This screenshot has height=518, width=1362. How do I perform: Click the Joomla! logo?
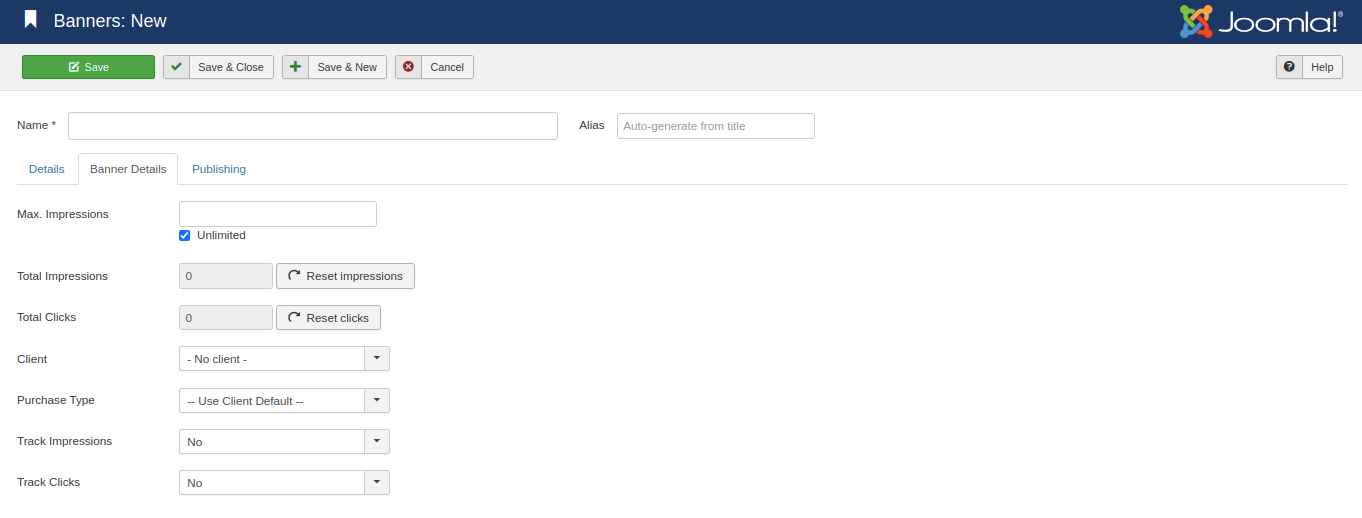click(1261, 21)
